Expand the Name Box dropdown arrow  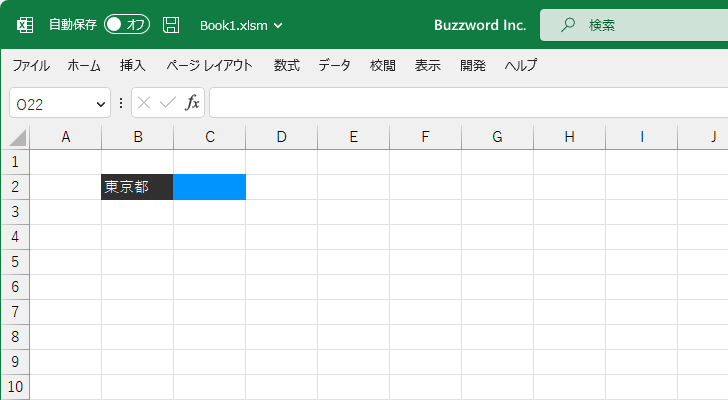(100, 104)
